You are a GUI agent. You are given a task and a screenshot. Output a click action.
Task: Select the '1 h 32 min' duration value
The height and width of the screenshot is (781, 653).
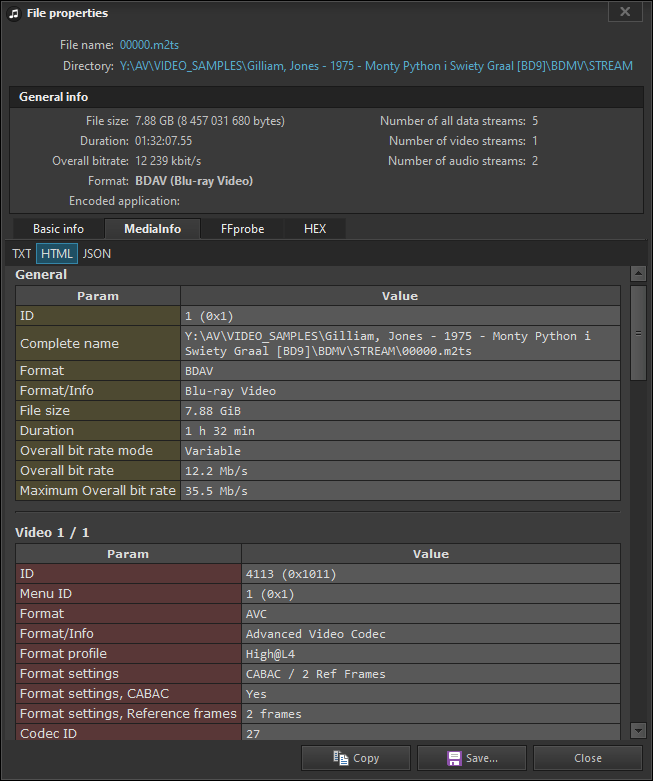click(x=400, y=430)
